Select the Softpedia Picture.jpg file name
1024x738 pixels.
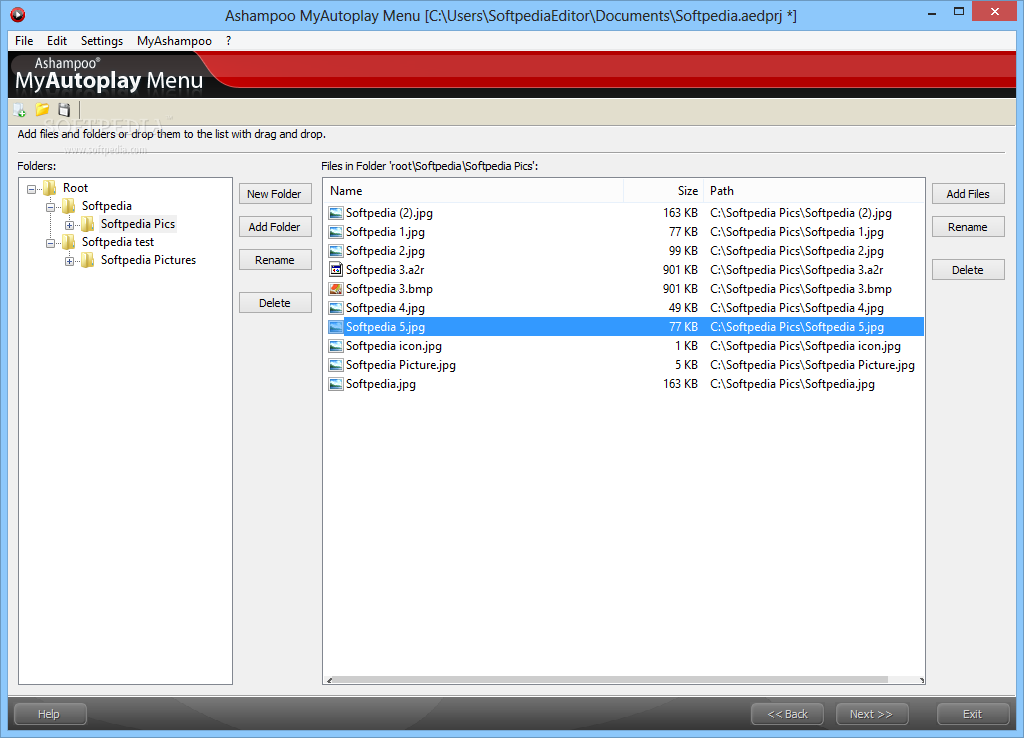click(401, 364)
